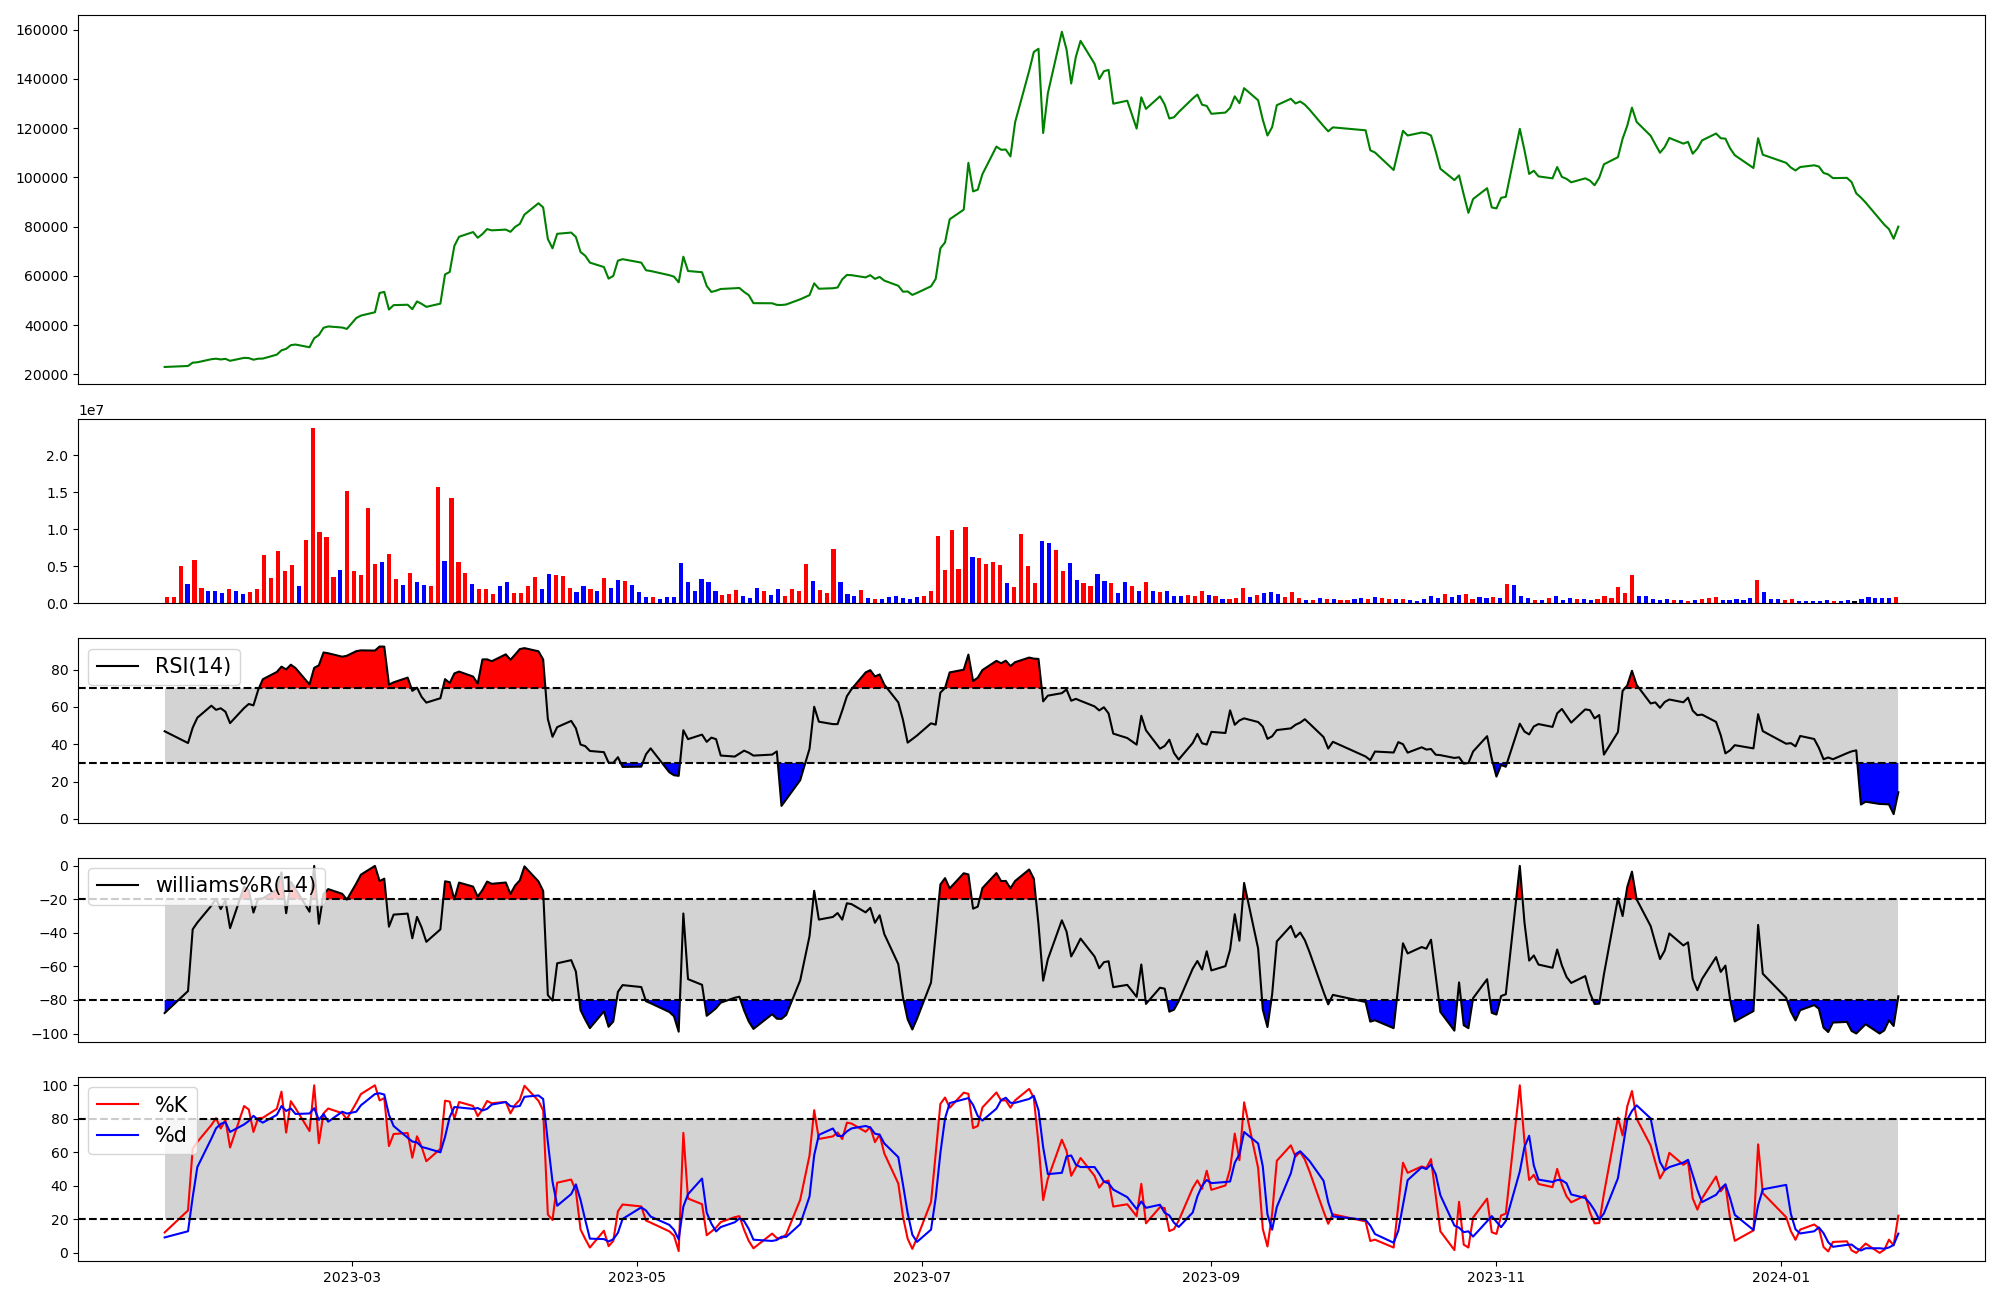Click the RSI(14) legend label
The width and height of the screenshot is (2000, 1300).
pyautogui.click(x=192, y=666)
